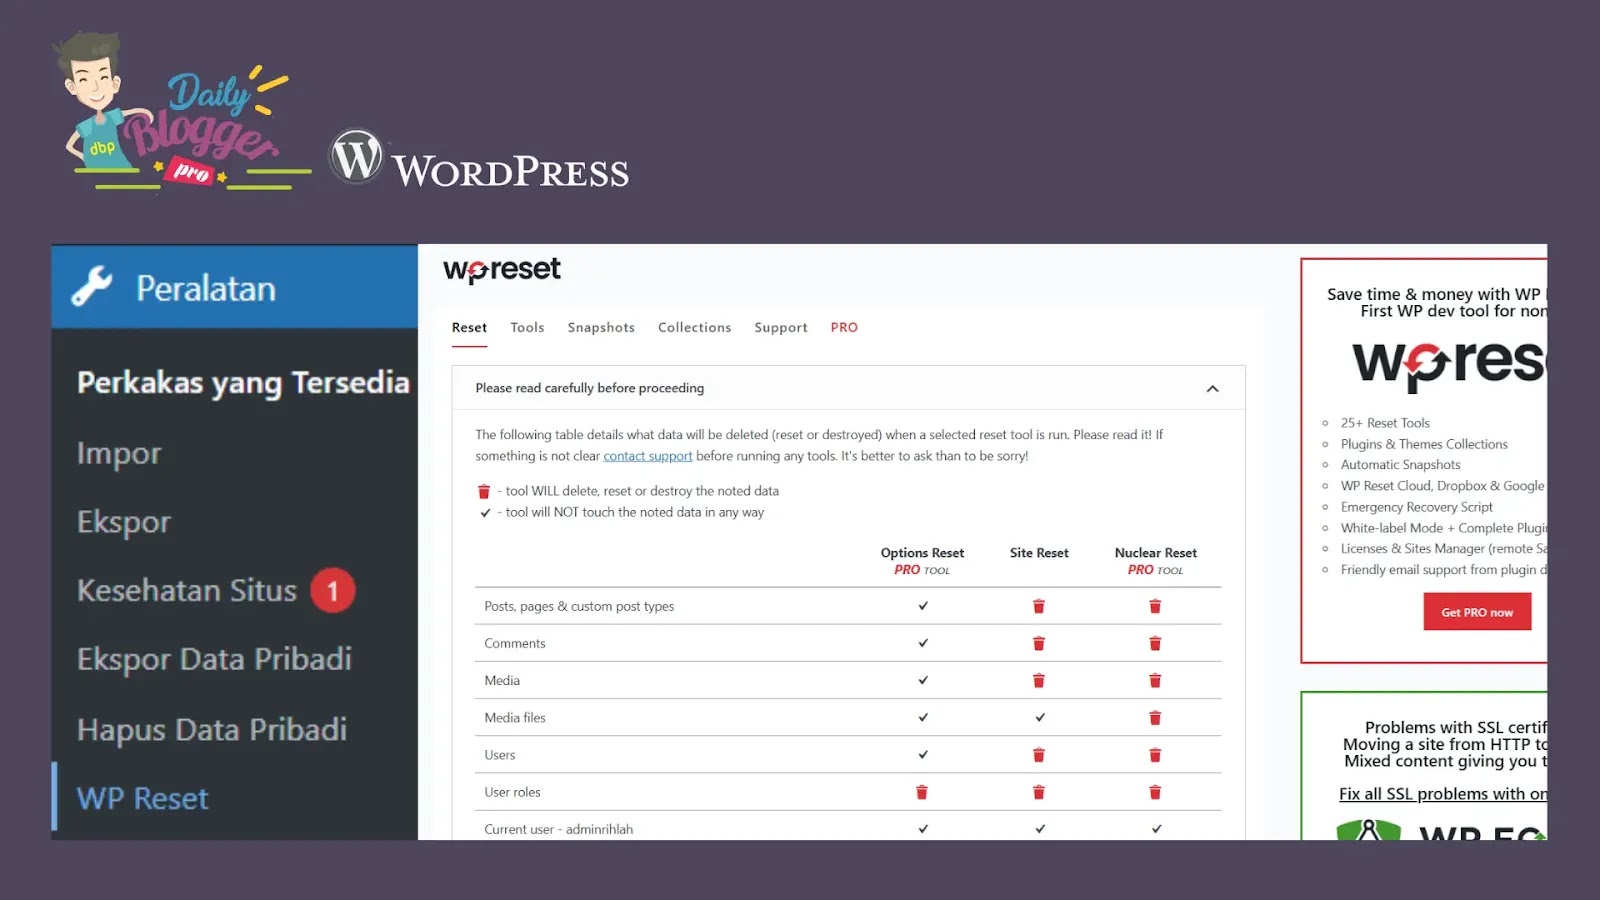The width and height of the screenshot is (1600, 900).
Task: Click trash icon for Media under Nuclear Reset
Action: pyautogui.click(x=1155, y=680)
